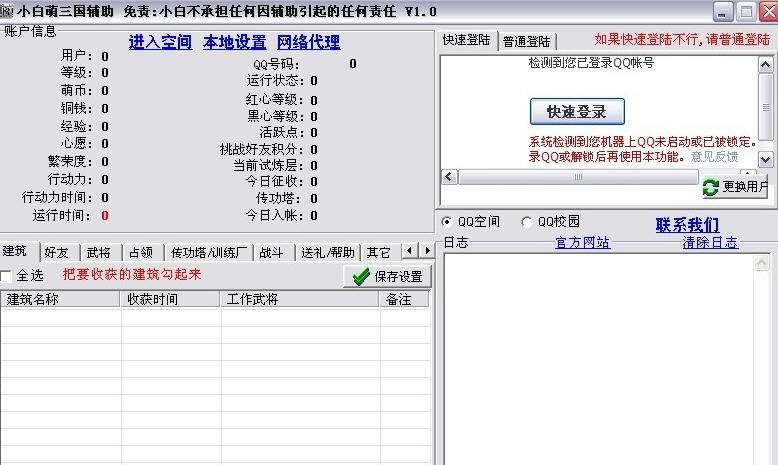This screenshot has width=778, height=465.
Task: Click the login panel scrollbar down arrow
Action: click(766, 159)
